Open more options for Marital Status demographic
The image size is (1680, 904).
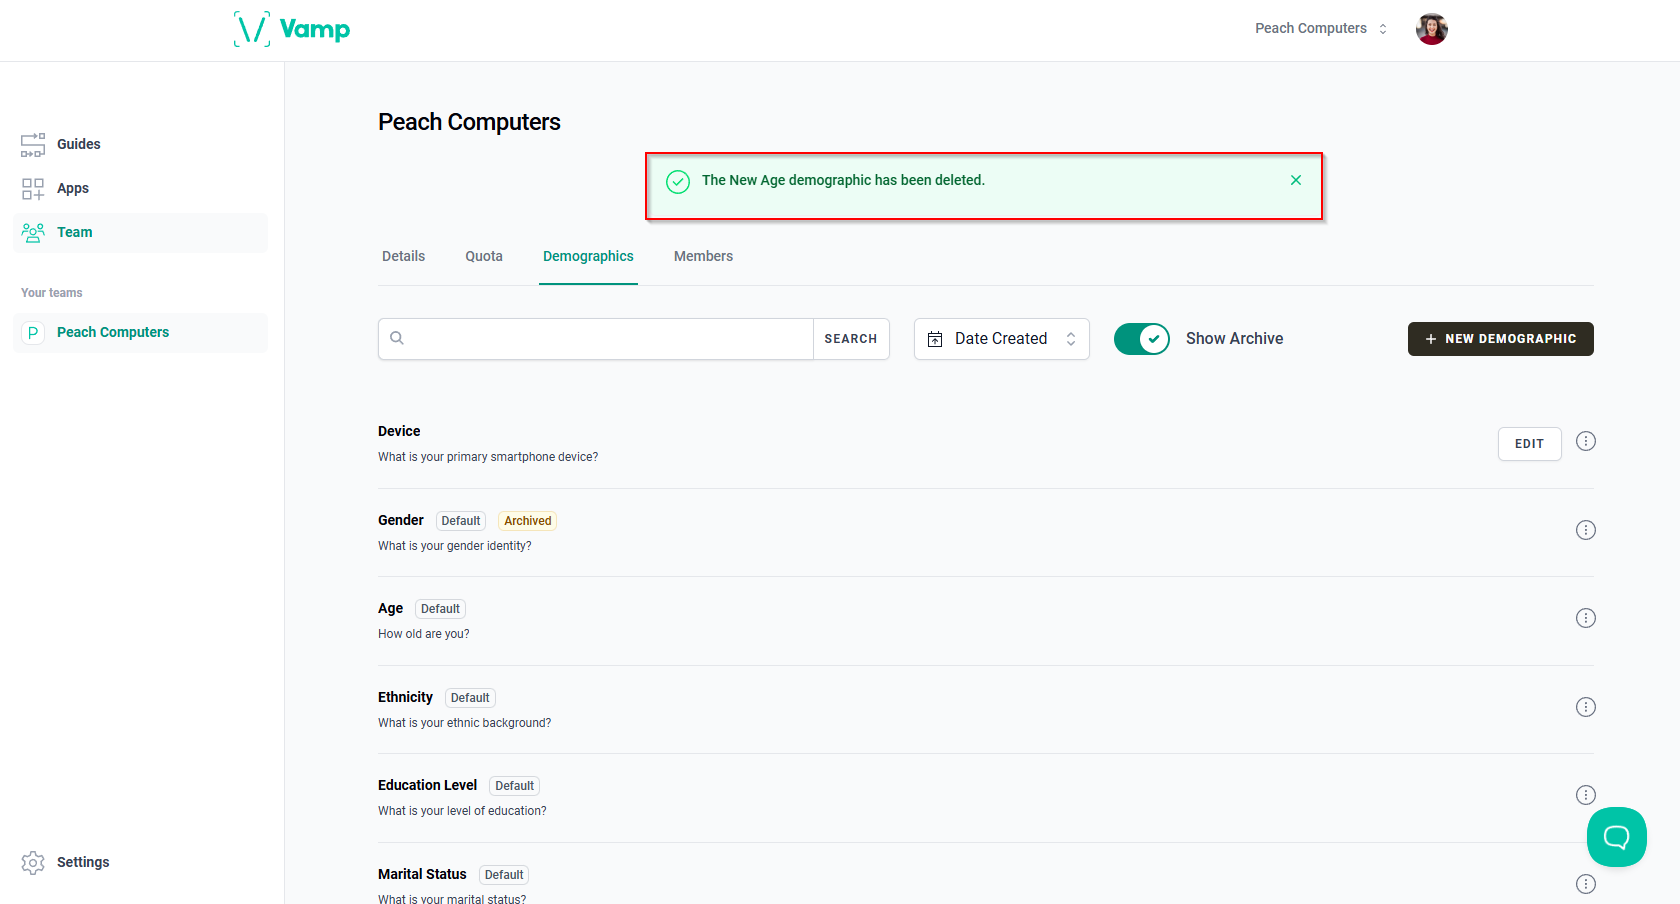[1586, 884]
